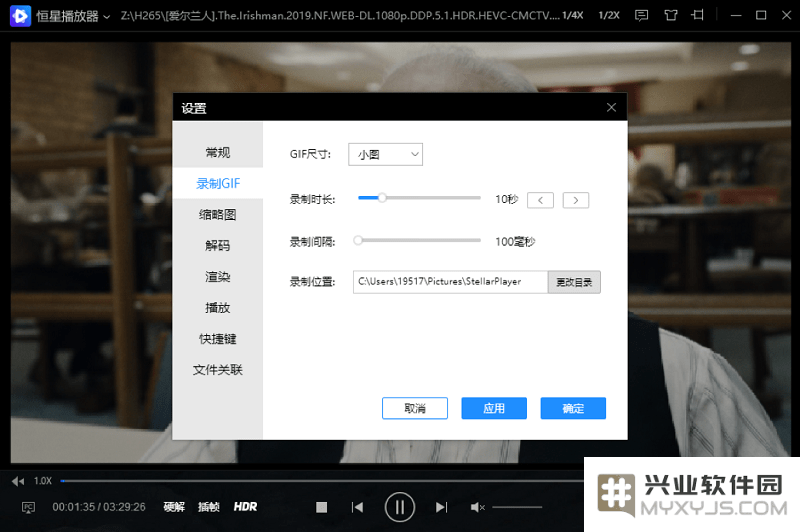Image resolution: width=800 pixels, height=532 pixels.
Task: Set playback speed to 1/4X
Action: [572, 15]
